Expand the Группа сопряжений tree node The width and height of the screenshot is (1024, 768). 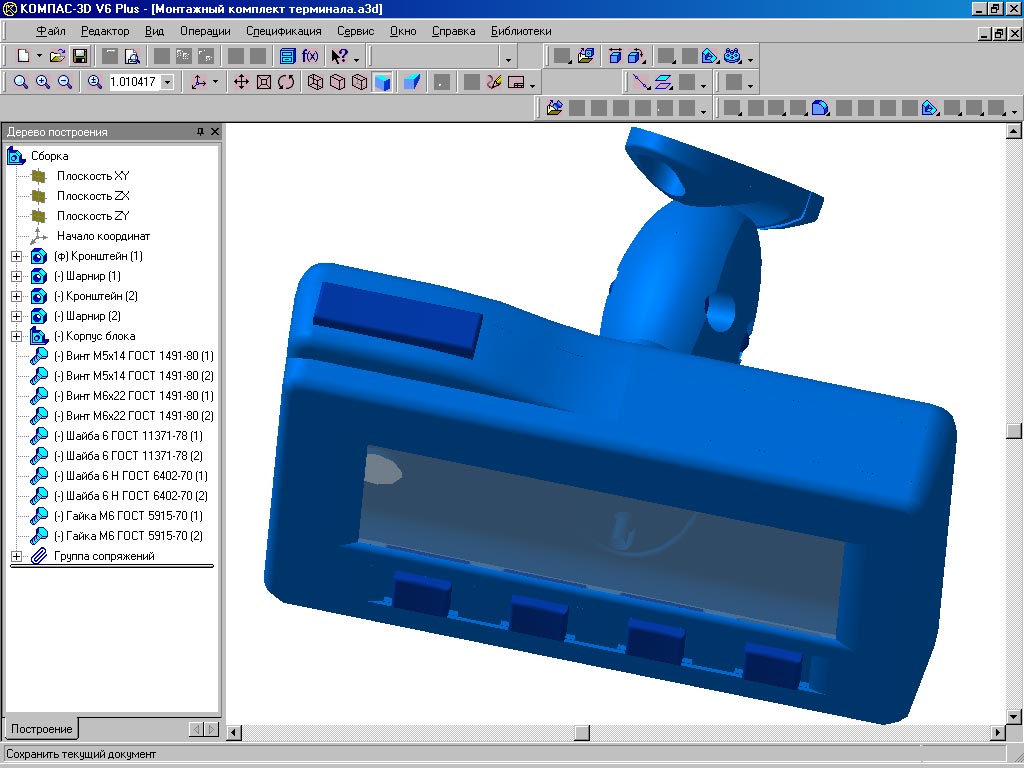[16, 556]
